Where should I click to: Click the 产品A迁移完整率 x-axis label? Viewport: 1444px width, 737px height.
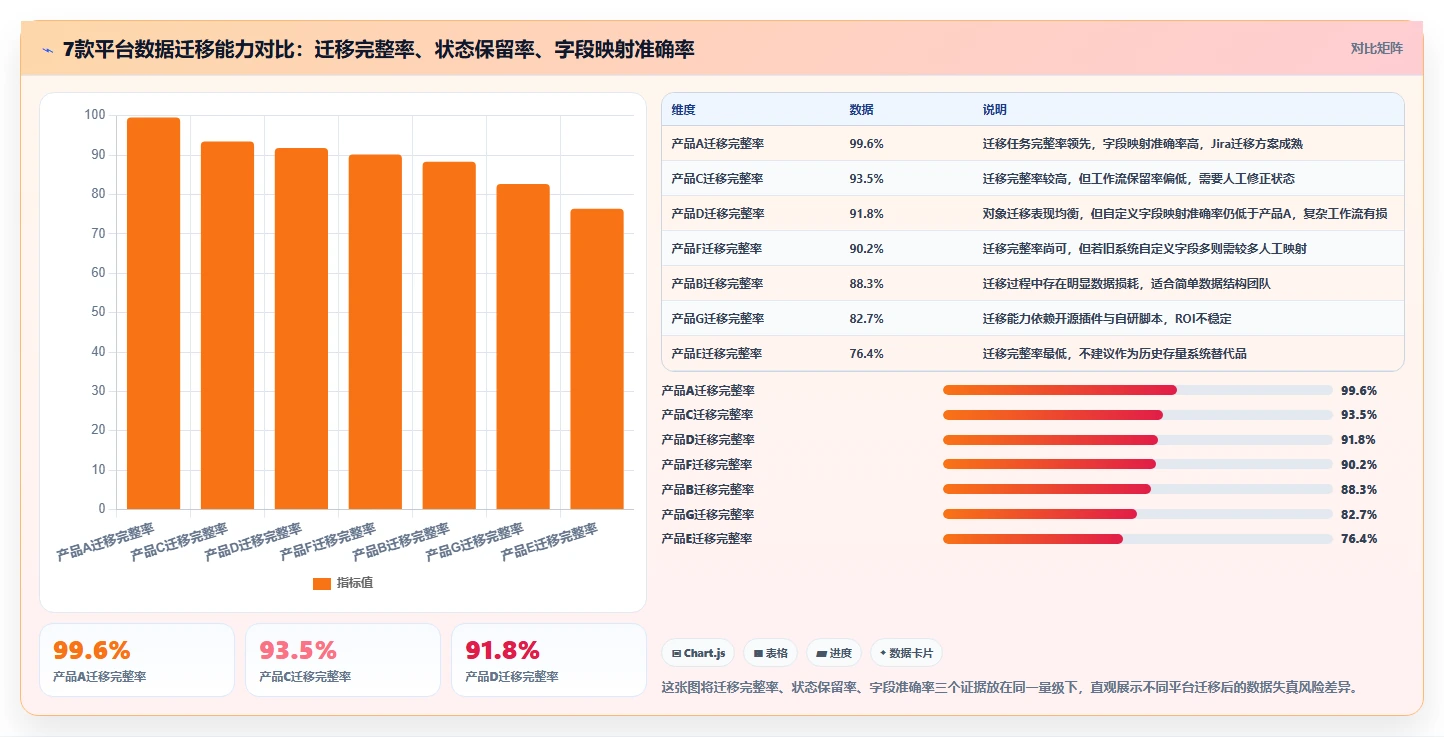click(106, 541)
